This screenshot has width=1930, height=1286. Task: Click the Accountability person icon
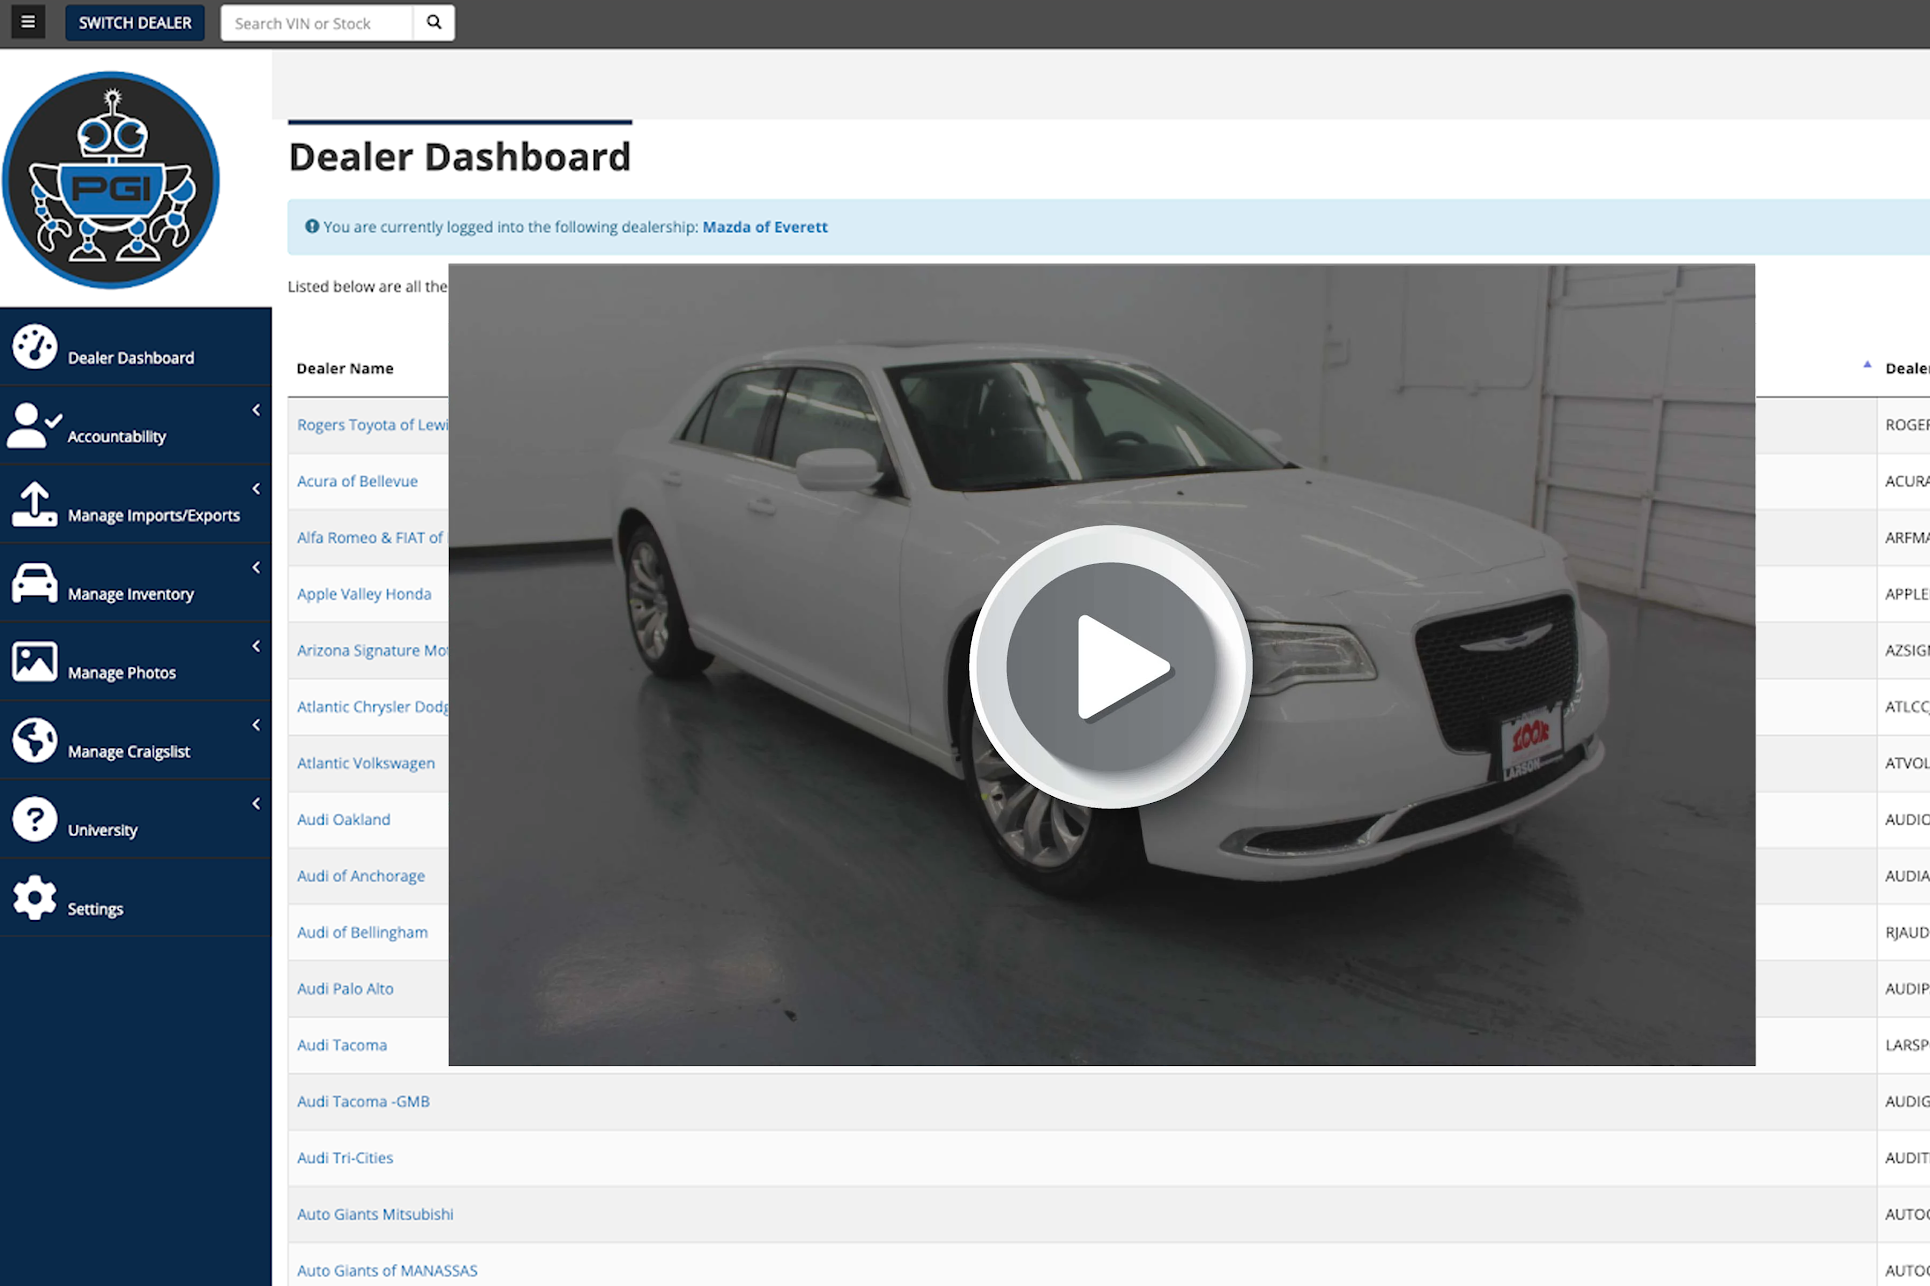pos(34,425)
